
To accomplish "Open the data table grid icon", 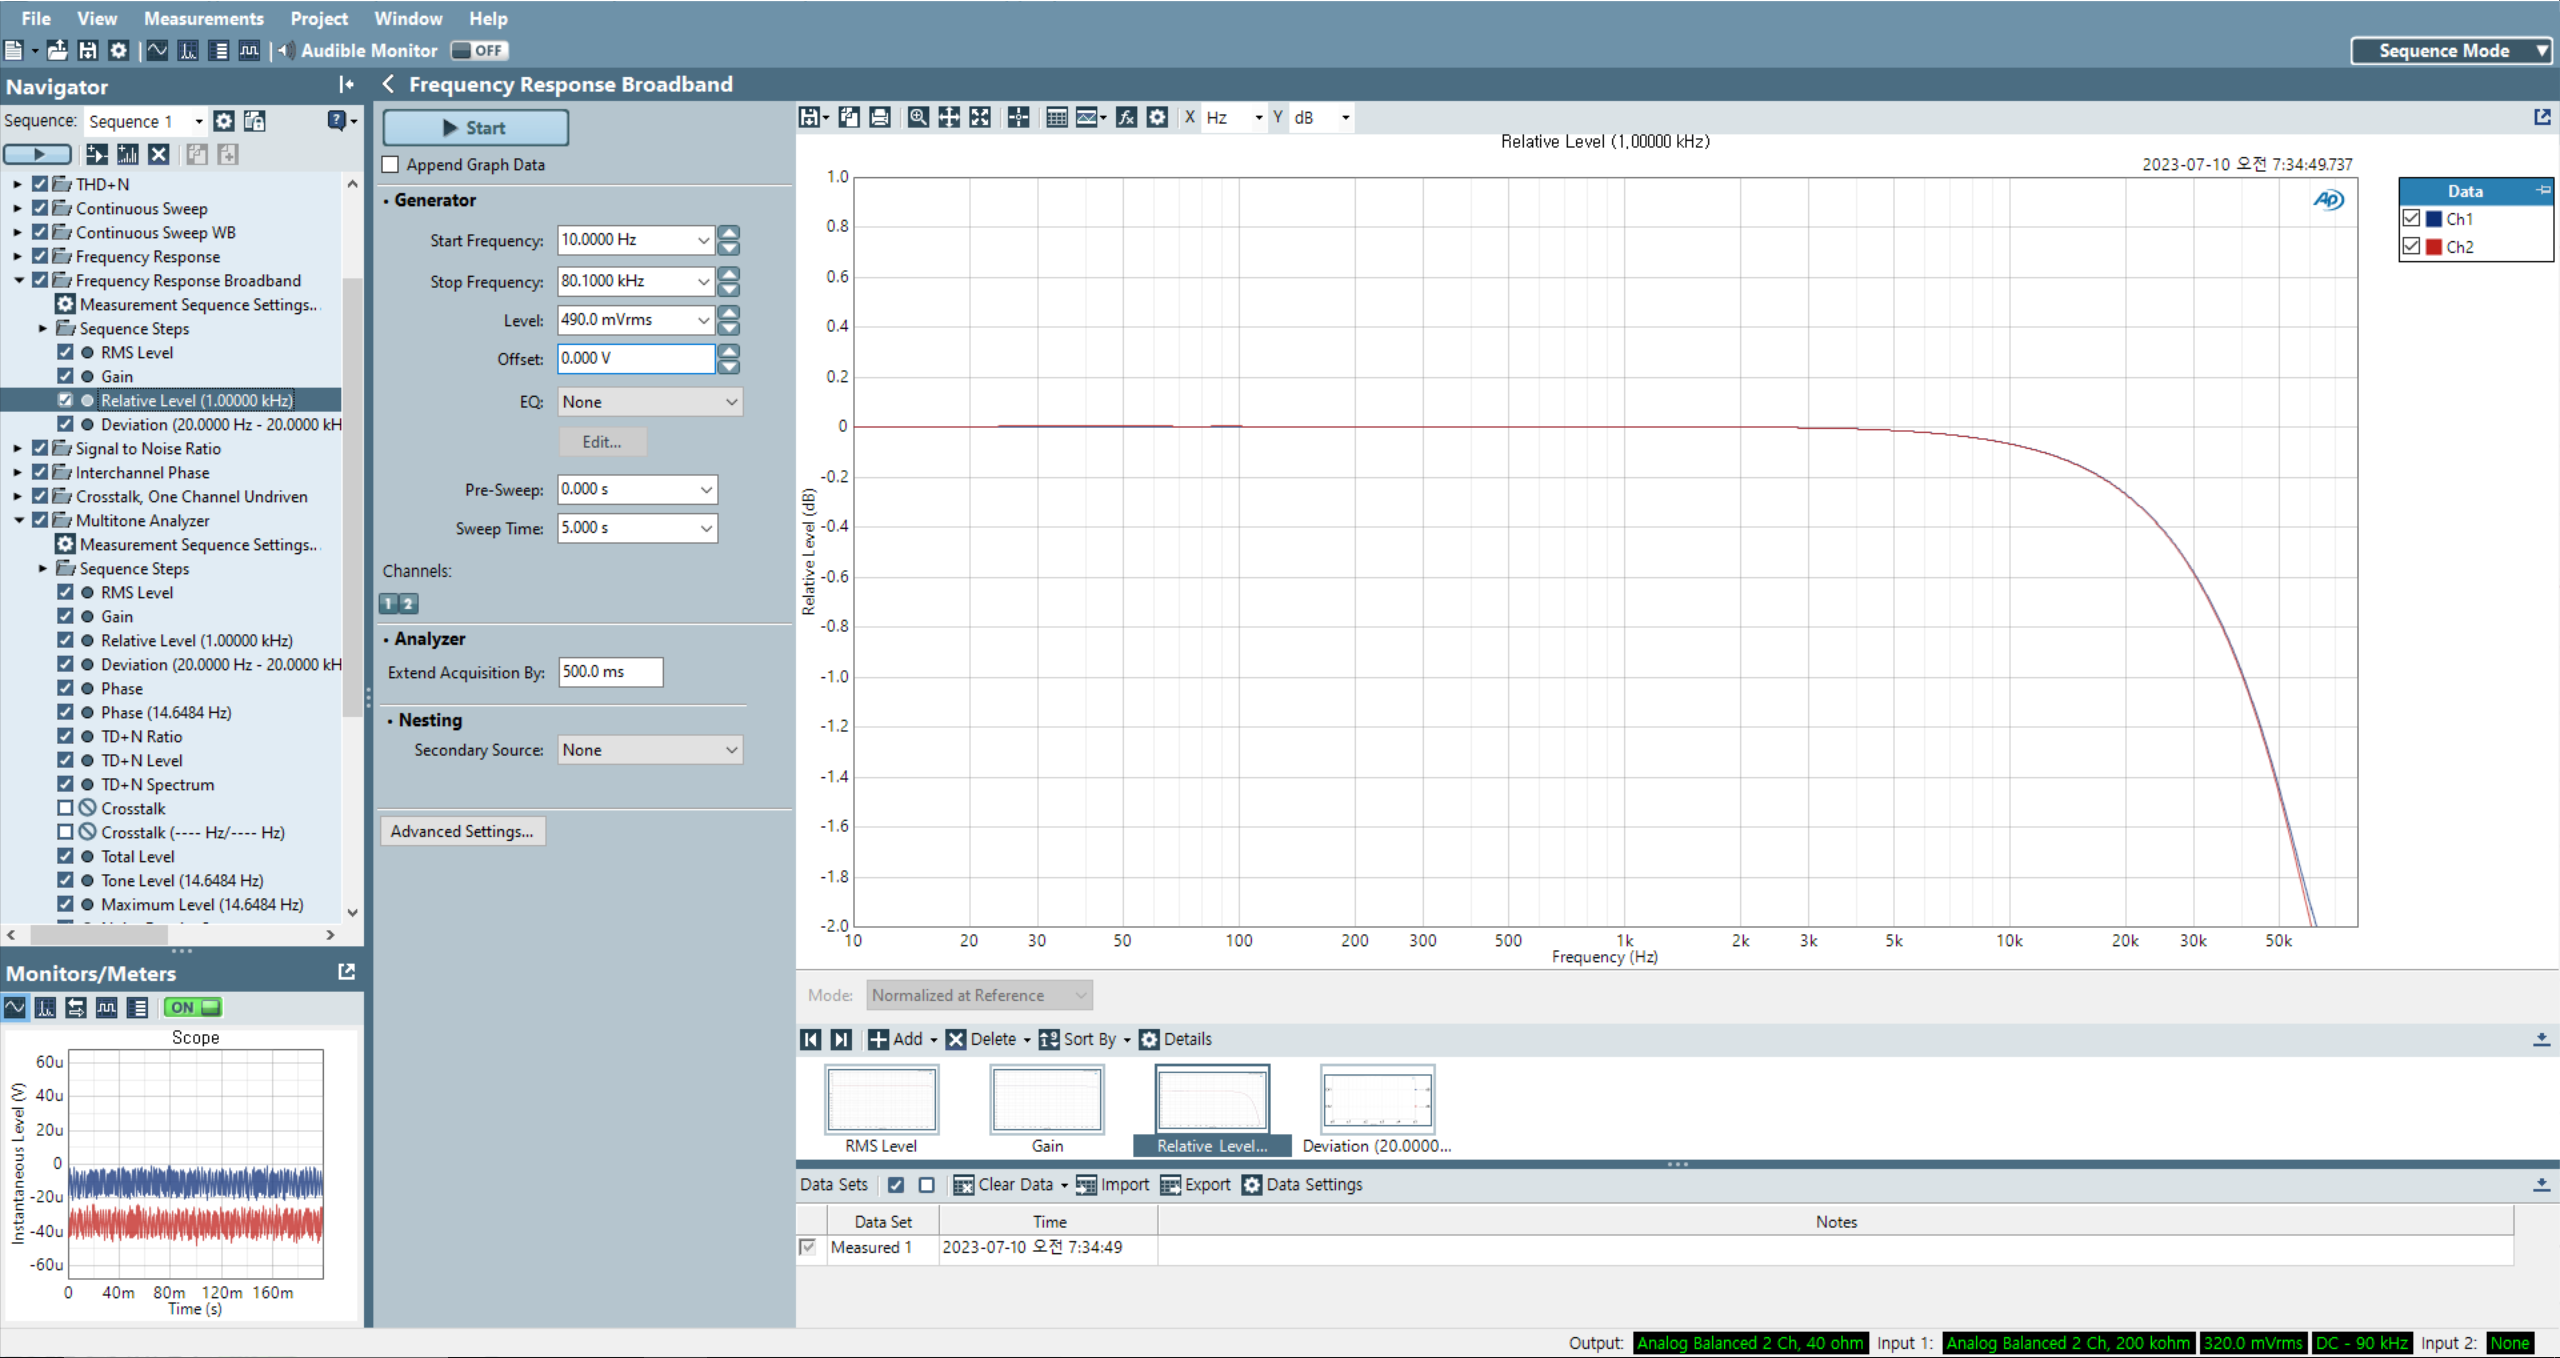I will coord(1056,118).
